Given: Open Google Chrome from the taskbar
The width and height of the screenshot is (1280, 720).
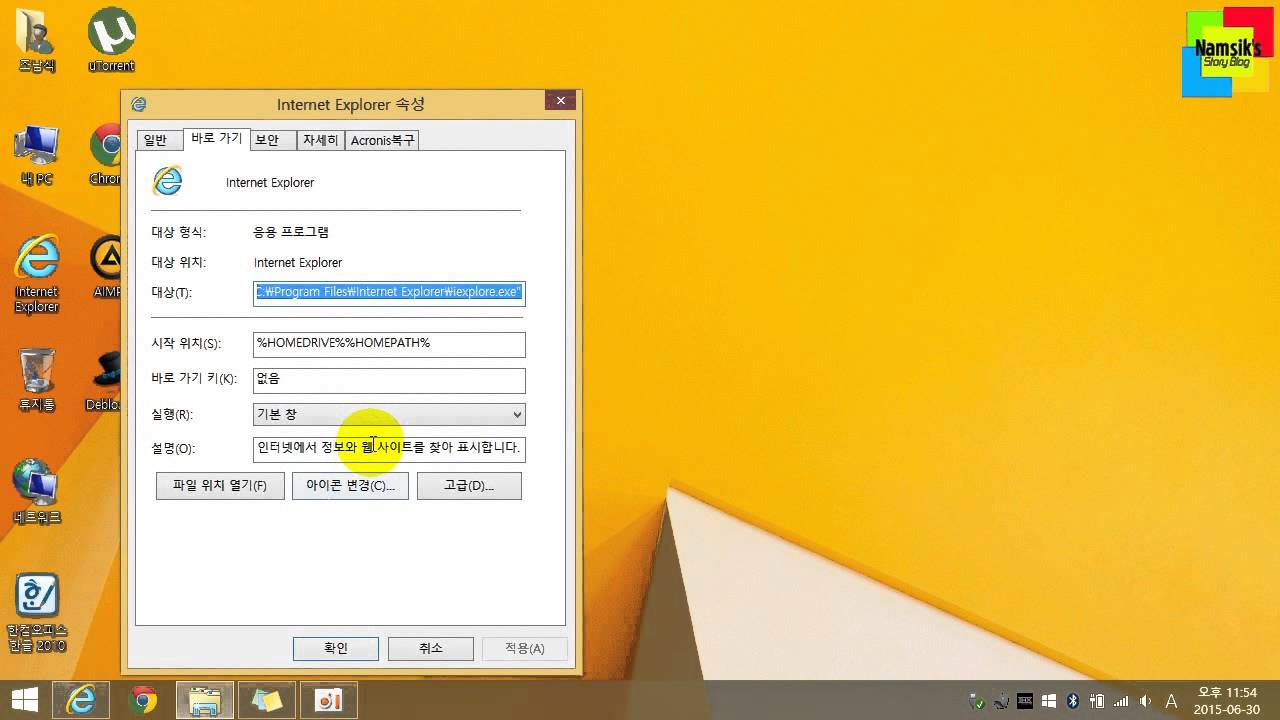Looking at the screenshot, I should click(x=143, y=700).
